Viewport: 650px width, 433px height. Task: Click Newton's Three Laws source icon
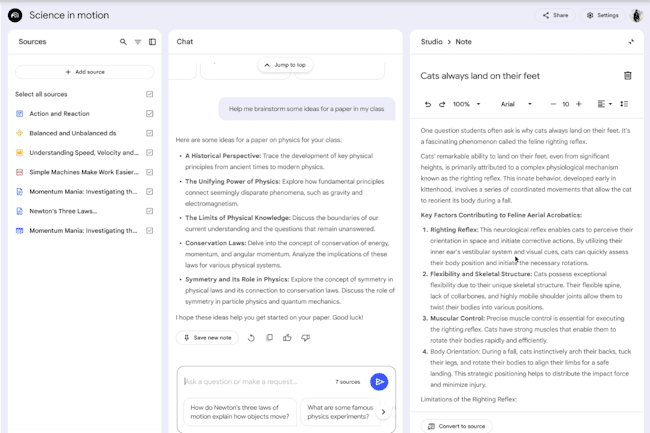[x=19, y=211]
